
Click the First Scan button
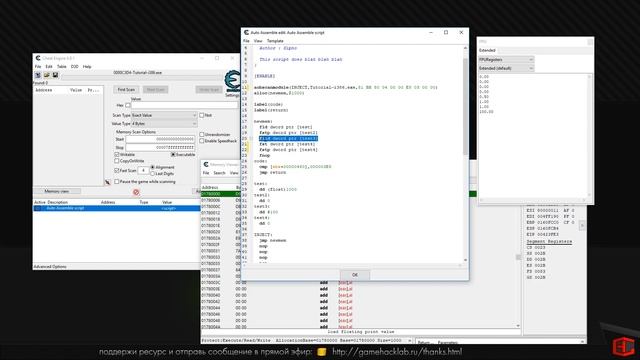tap(126, 89)
